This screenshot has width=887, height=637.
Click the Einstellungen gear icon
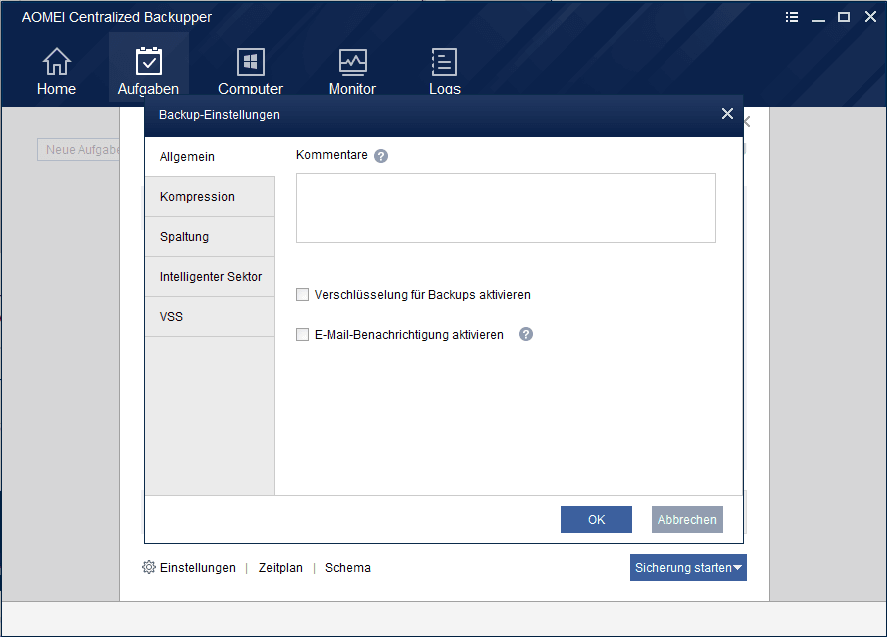coord(149,567)
